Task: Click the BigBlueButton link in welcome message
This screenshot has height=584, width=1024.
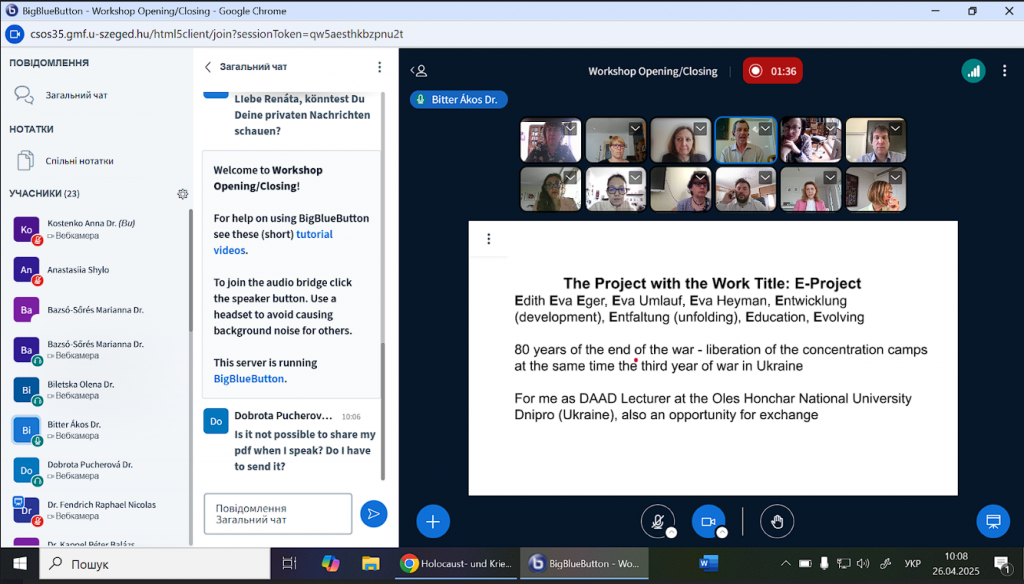Action: pos(249,379)
